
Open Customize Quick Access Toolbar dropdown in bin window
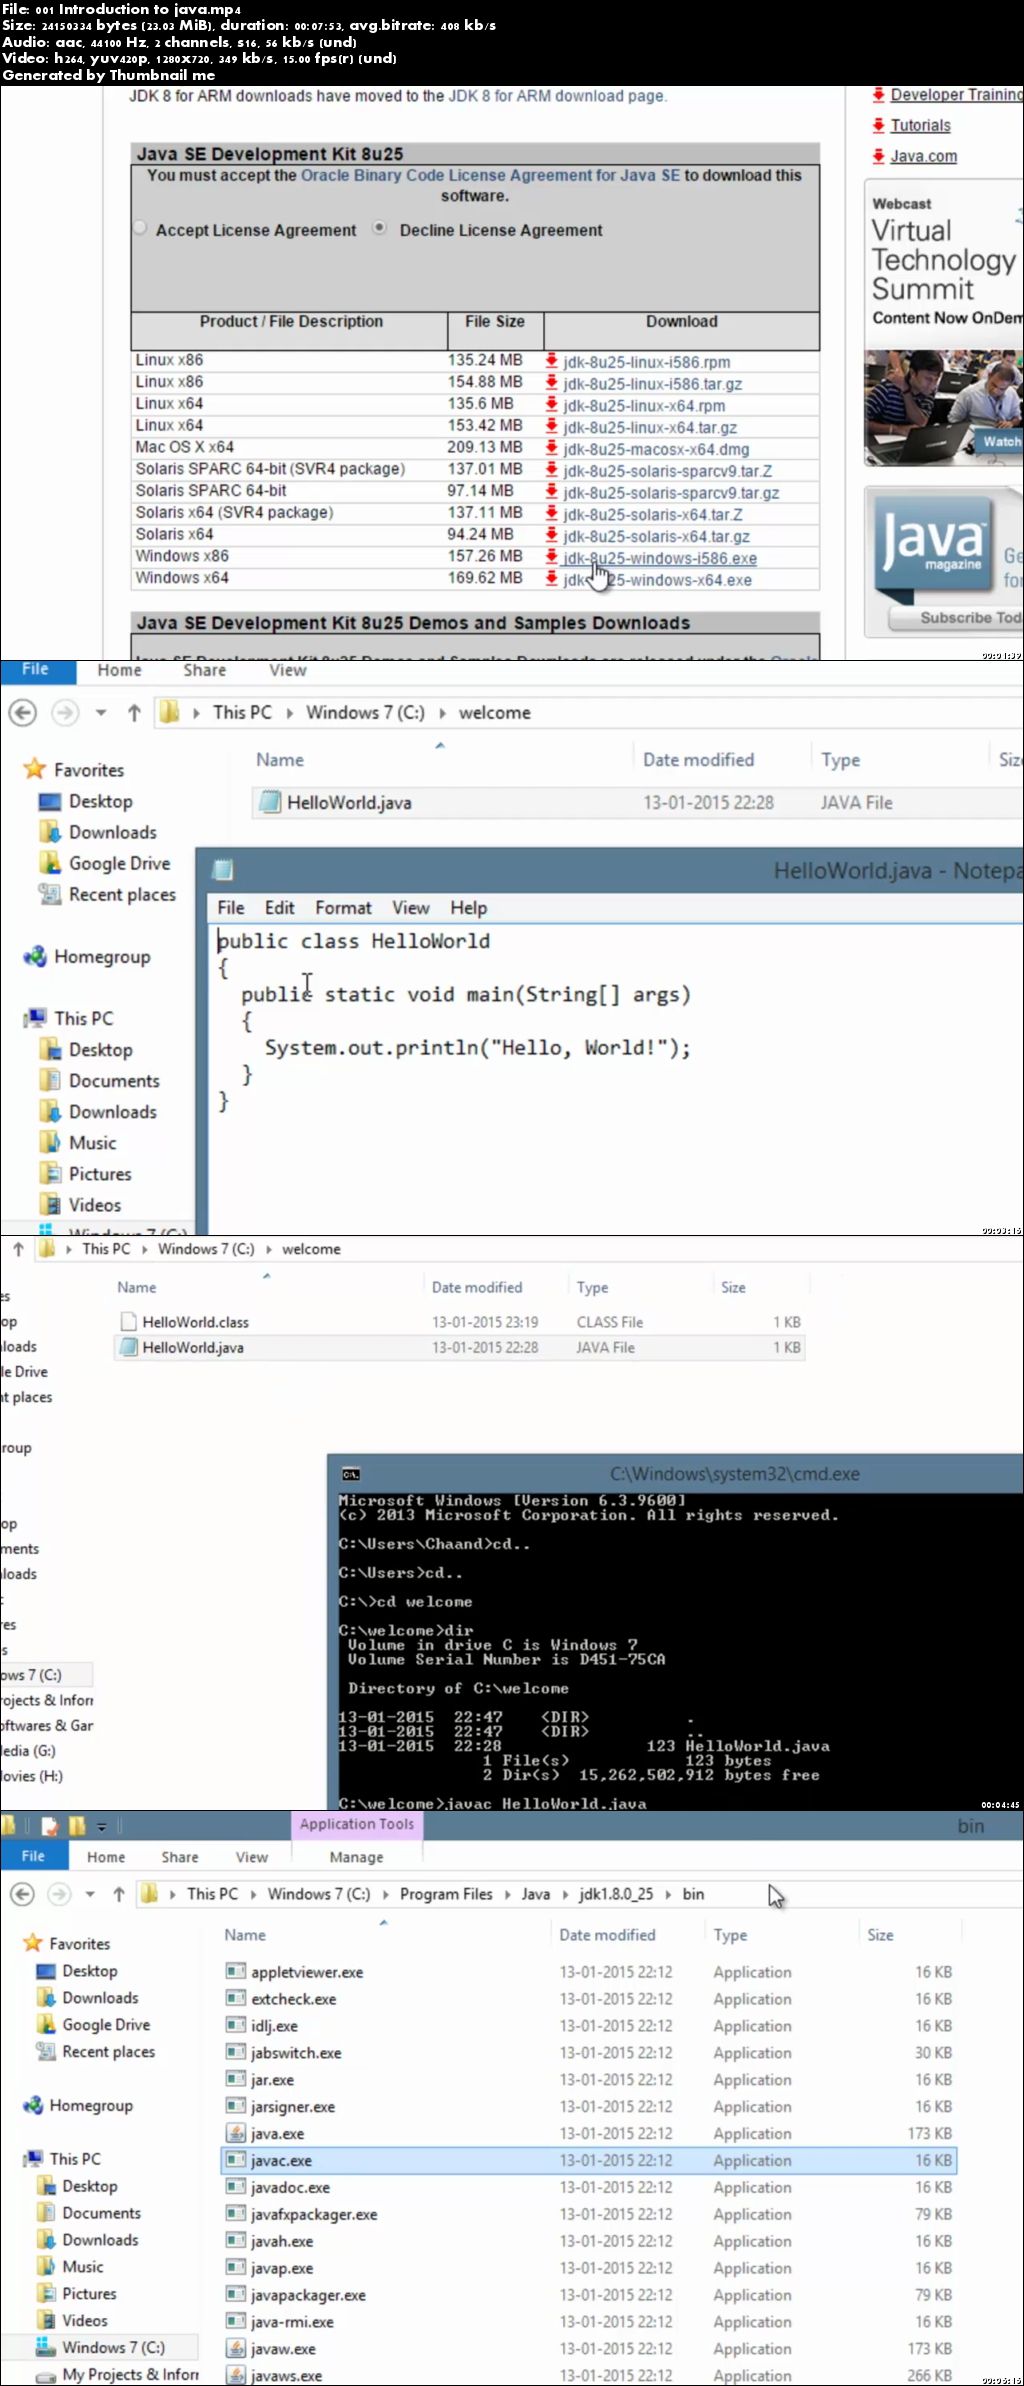click(101, 1827)
